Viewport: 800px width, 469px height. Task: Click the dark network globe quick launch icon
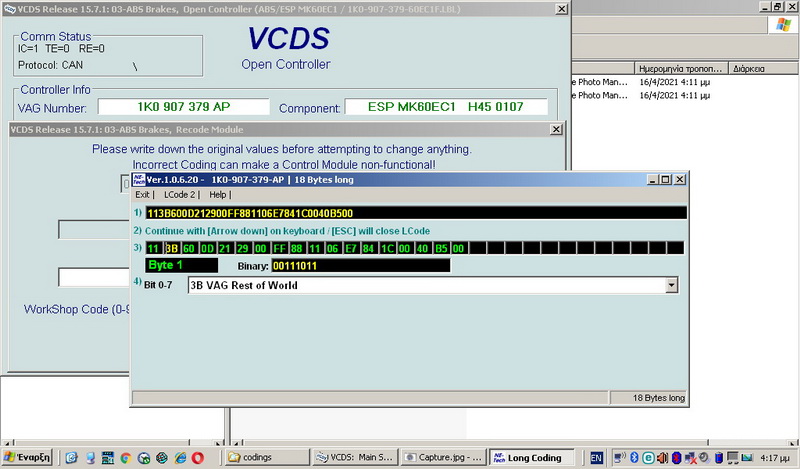[162, 458]
